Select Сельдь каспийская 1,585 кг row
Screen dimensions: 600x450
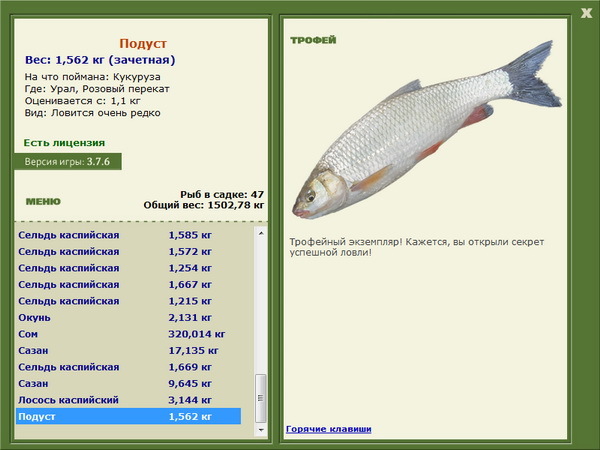click(129, 235)
